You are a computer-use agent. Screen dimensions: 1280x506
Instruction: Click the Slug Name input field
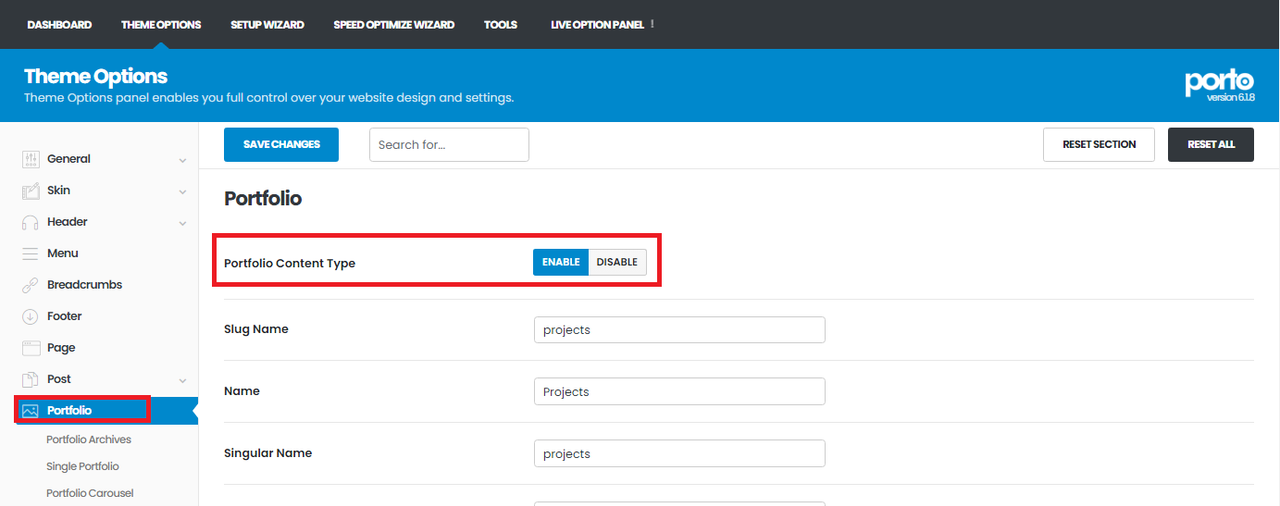coord(680,330)
